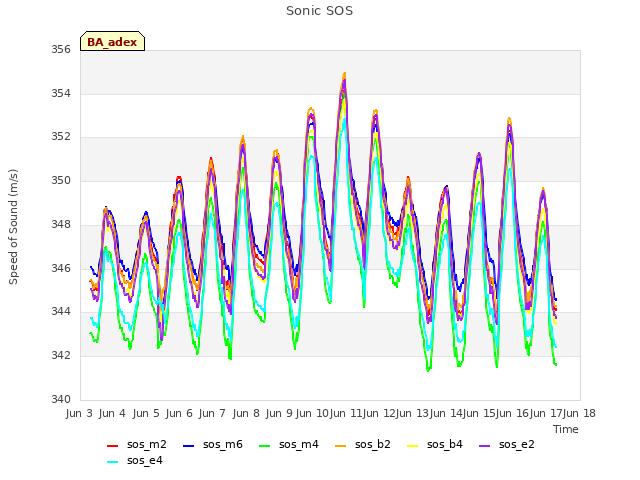Click the yellow sos_b4 legend swatch
This screenshot has height=480, width=640.
413,446
